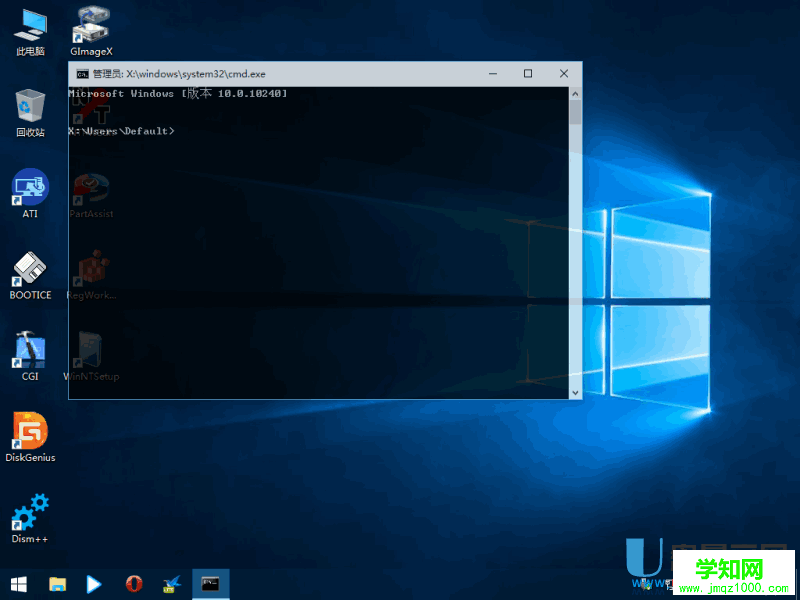Click the blue bird taskbar icon
Image resolution: width=800 pixels, height=600 pixels.
(x=172, y=584)
